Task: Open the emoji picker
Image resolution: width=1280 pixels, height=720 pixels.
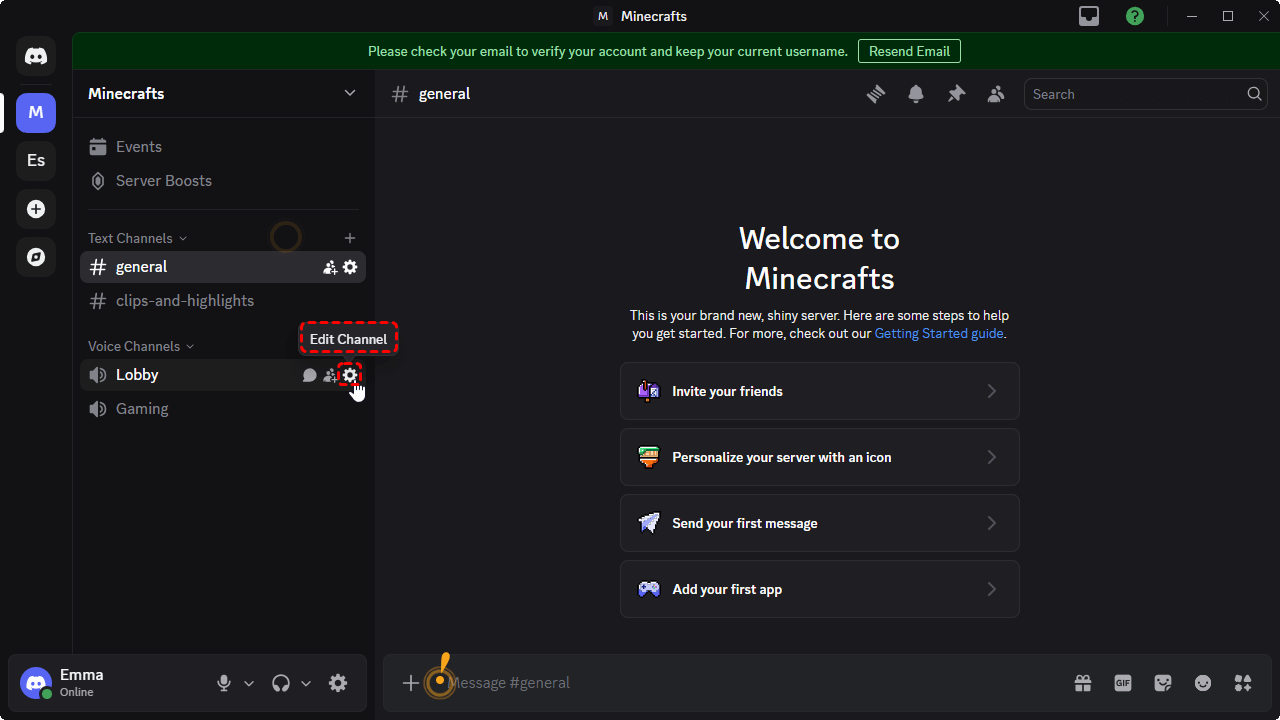Action: (1203, 683)
